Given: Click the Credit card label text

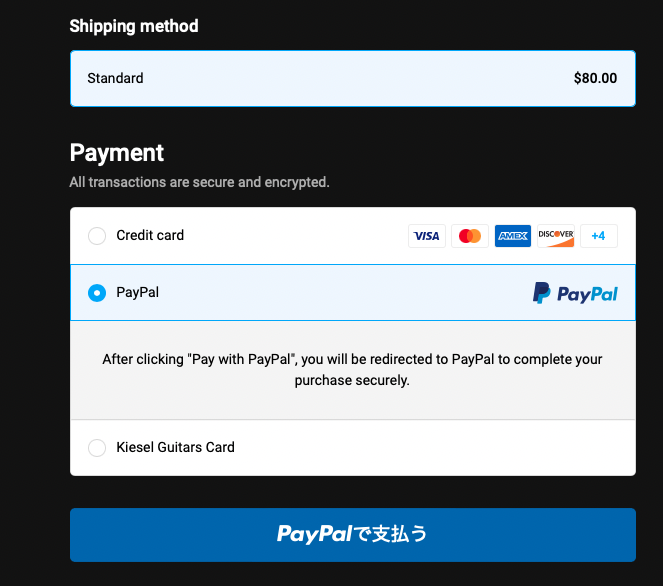Looking at the screenshot, I should point(150,235).
